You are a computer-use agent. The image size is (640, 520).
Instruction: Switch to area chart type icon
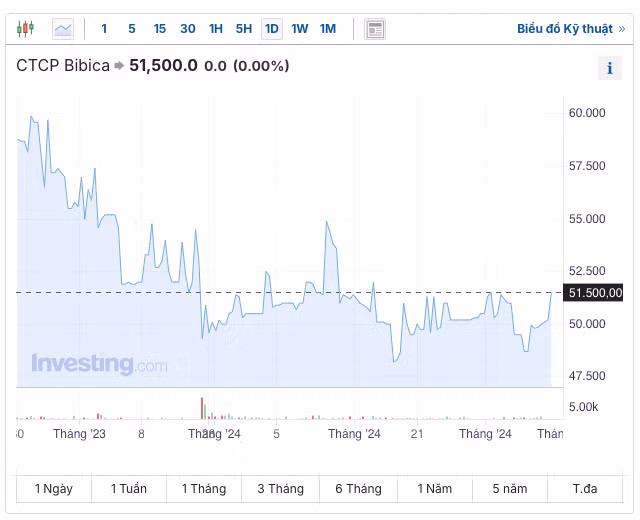[63, 29]
